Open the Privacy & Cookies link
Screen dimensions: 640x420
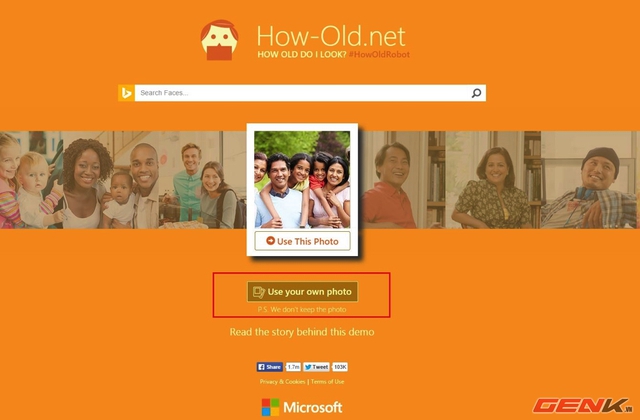[282, 382]
